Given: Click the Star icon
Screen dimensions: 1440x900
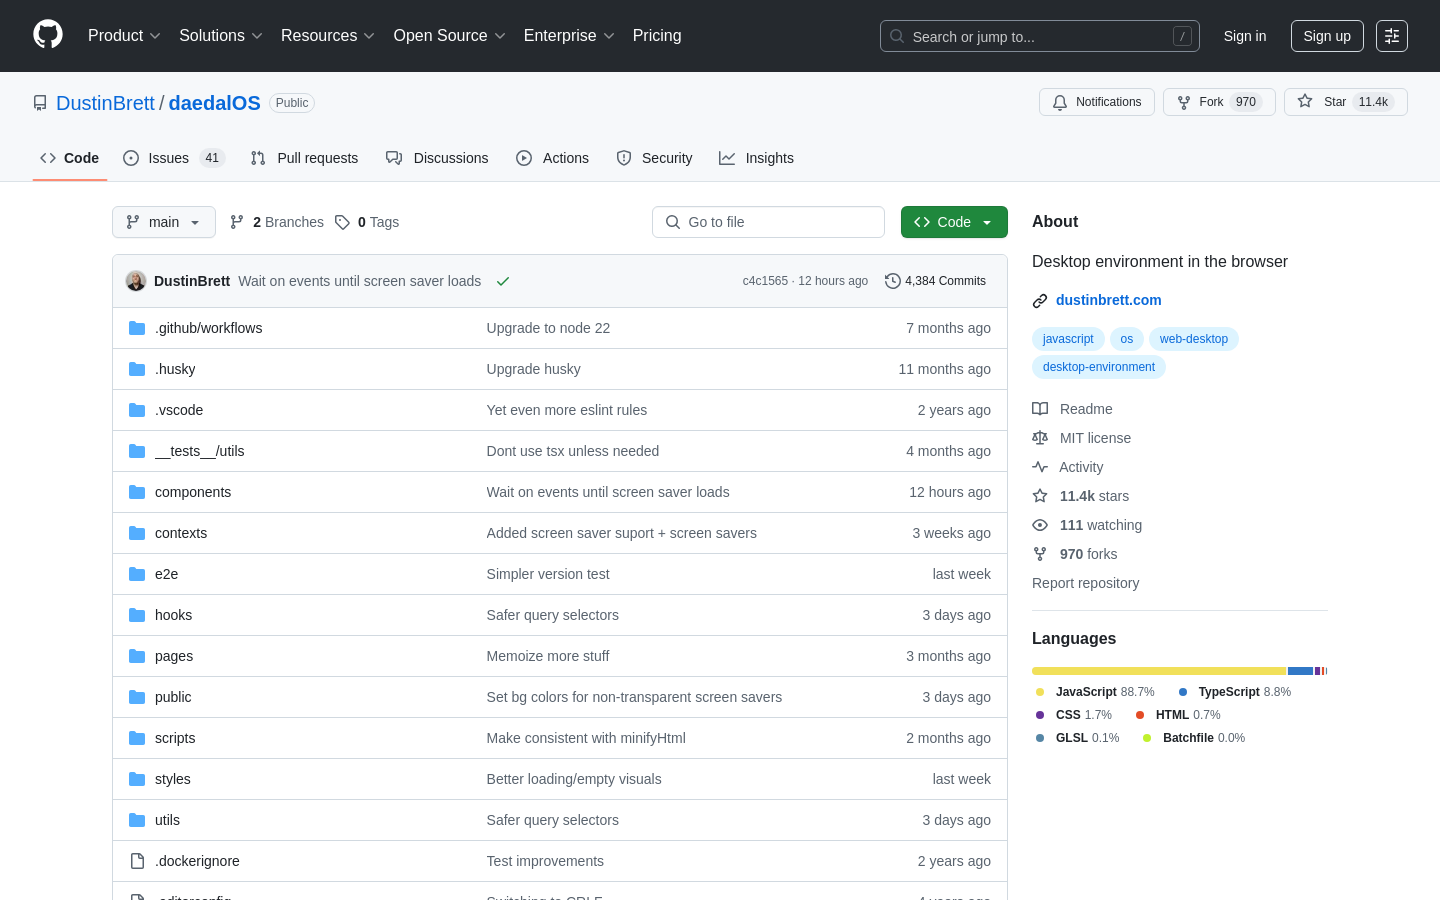Looking at the screenshot, I should 1305,101.
